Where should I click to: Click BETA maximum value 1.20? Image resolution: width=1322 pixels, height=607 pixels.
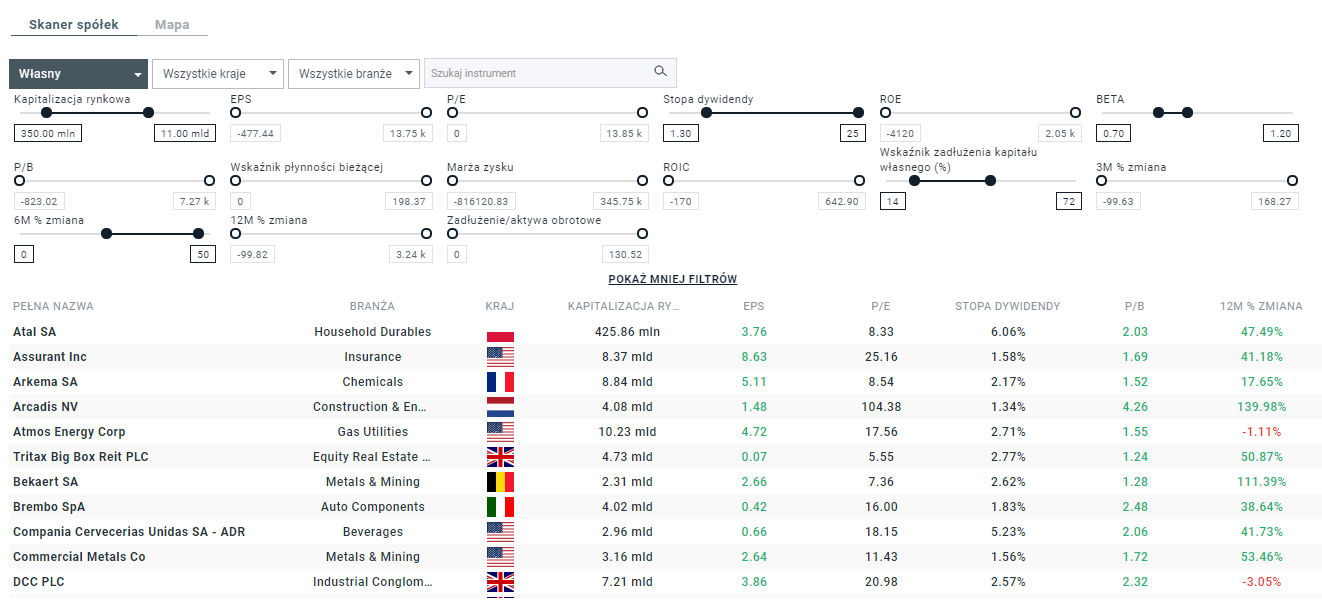pos(1280,133)
